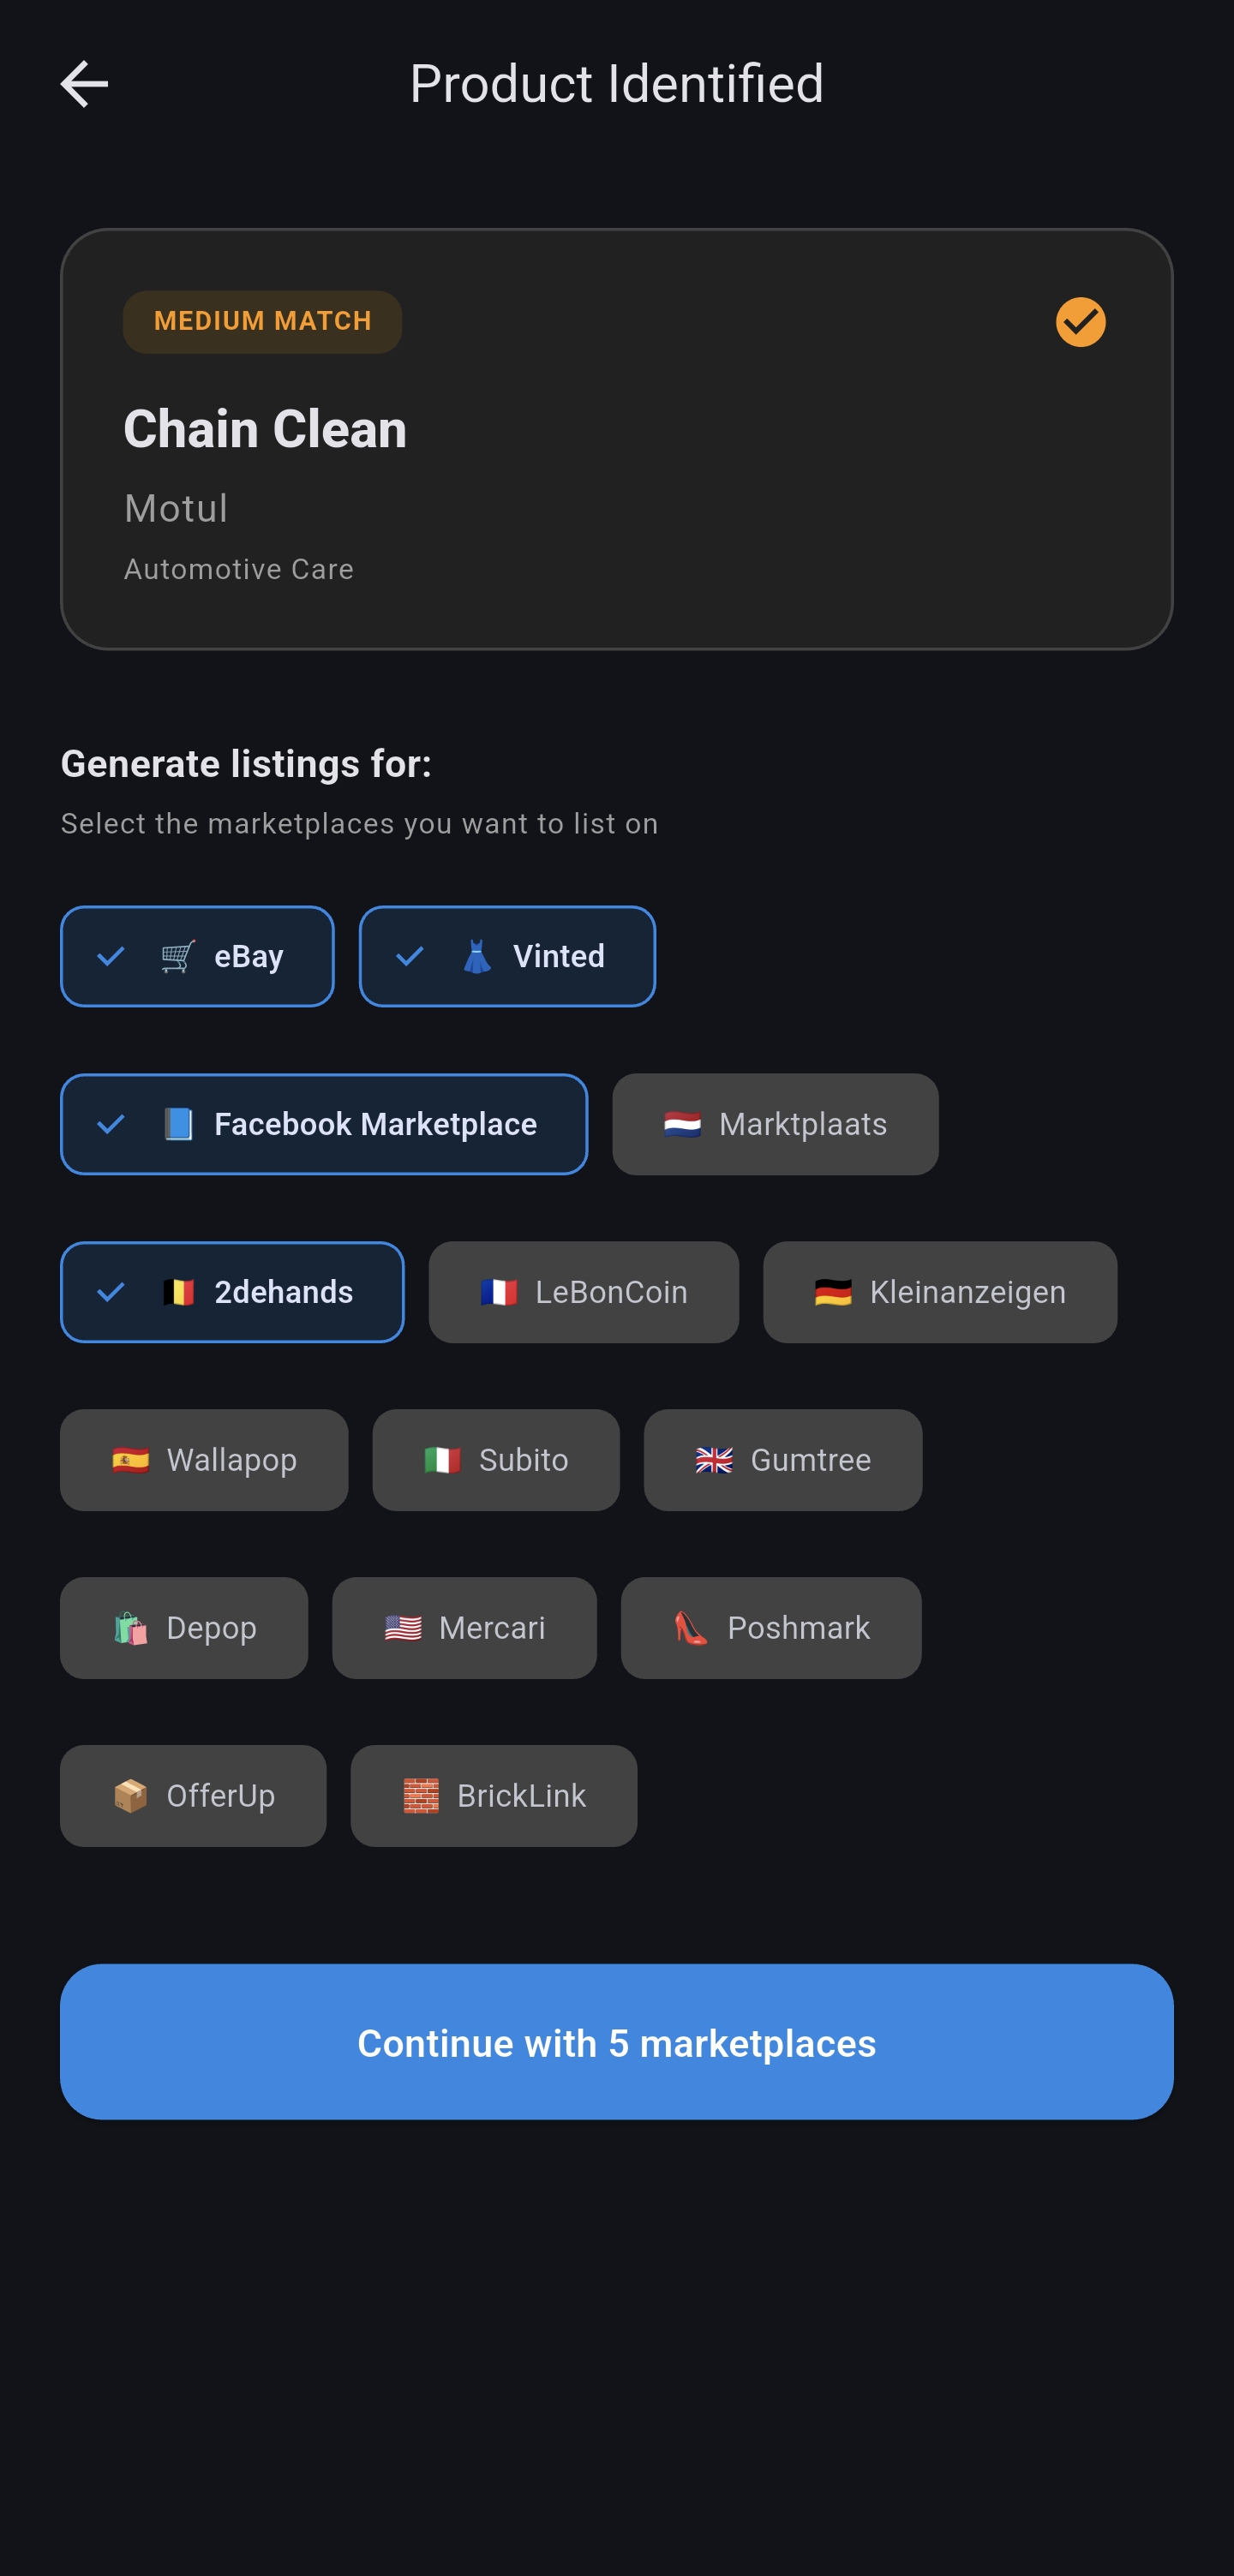Click the Vinted dress icon
The image size is (1234, 2576).
[479, 956]
